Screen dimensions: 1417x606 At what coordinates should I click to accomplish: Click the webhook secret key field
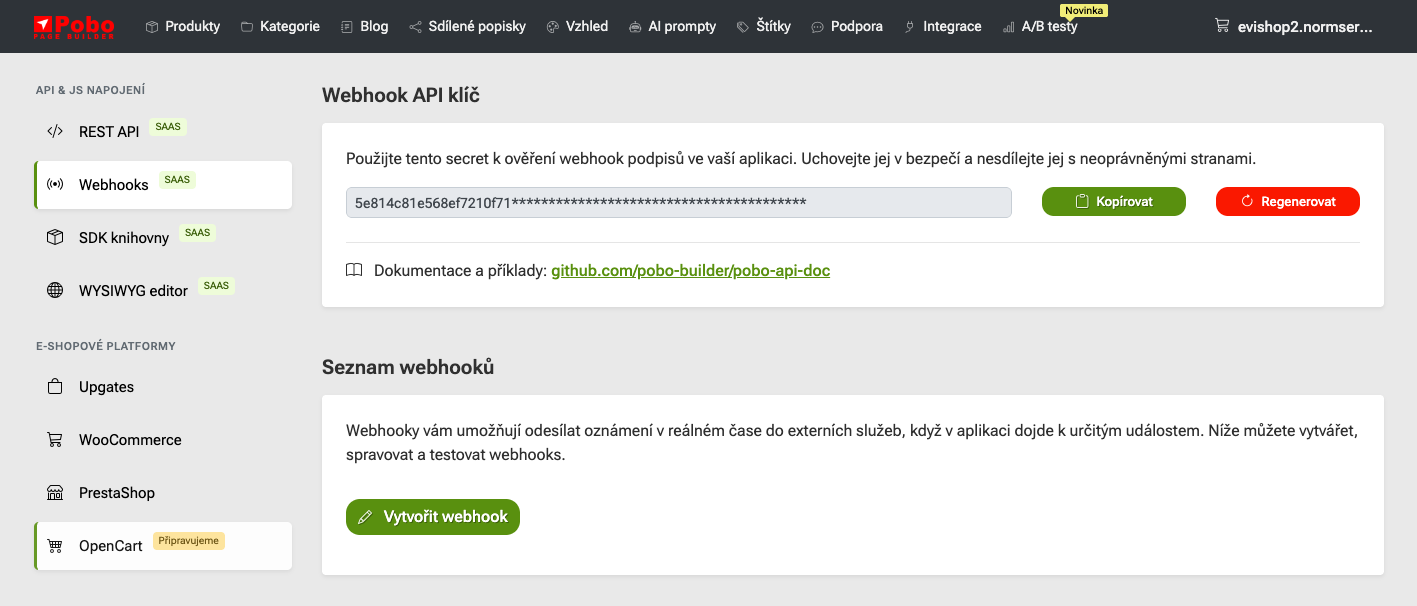[x=678, y=202]
